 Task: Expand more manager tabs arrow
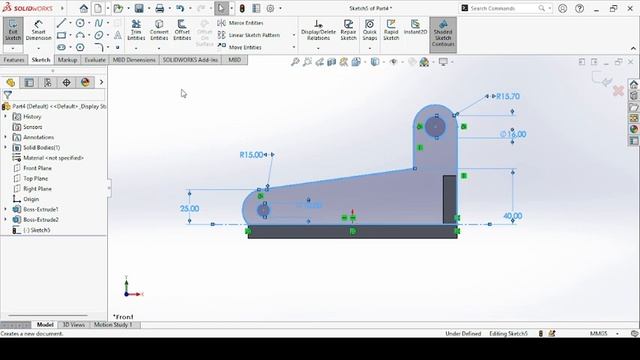[x=101, y=82]
